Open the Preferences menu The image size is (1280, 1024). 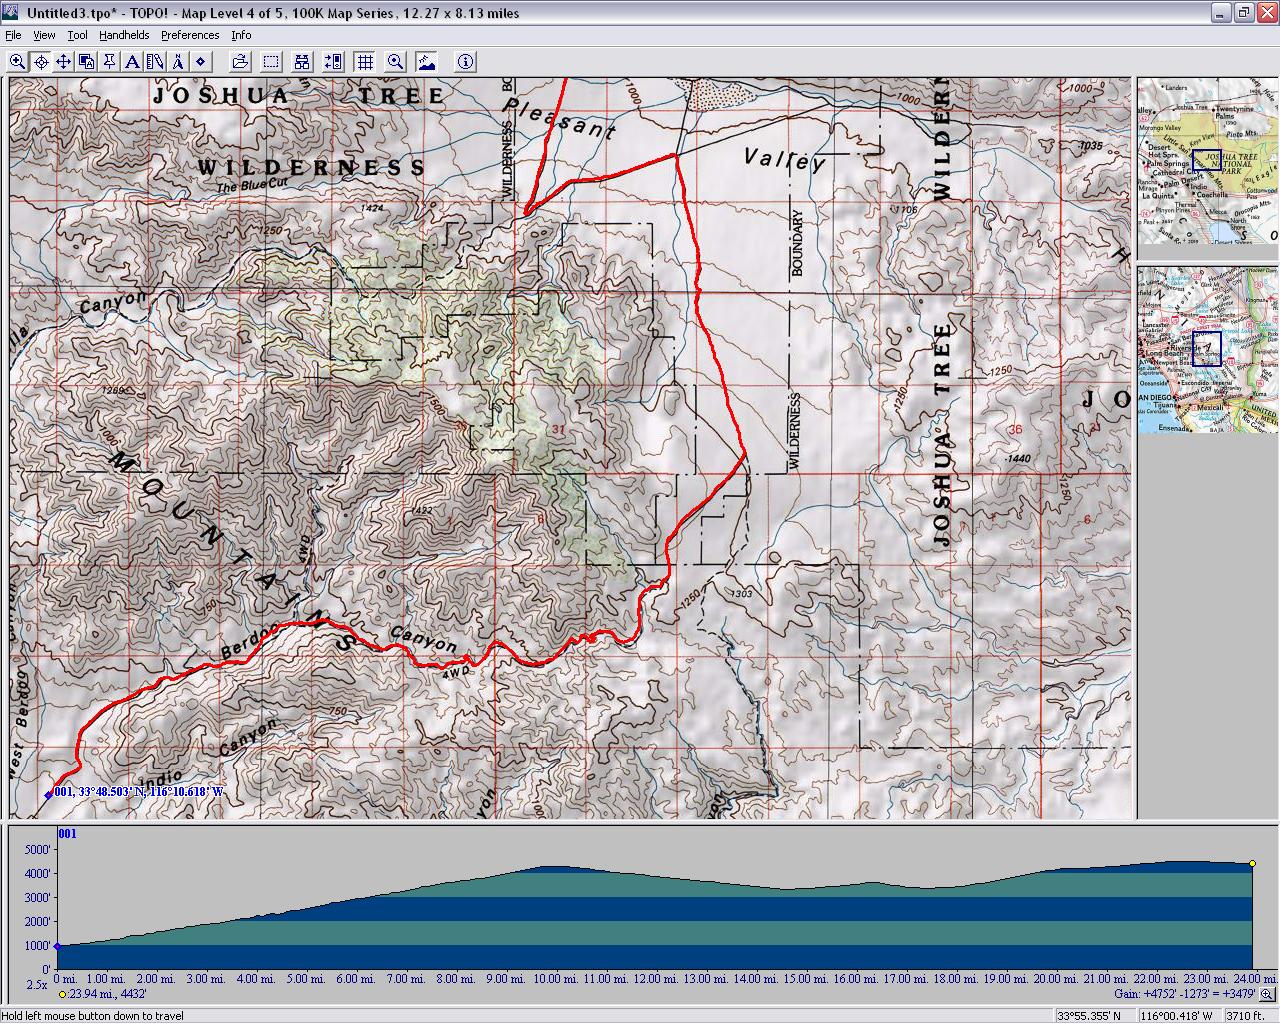click(190, 35)
